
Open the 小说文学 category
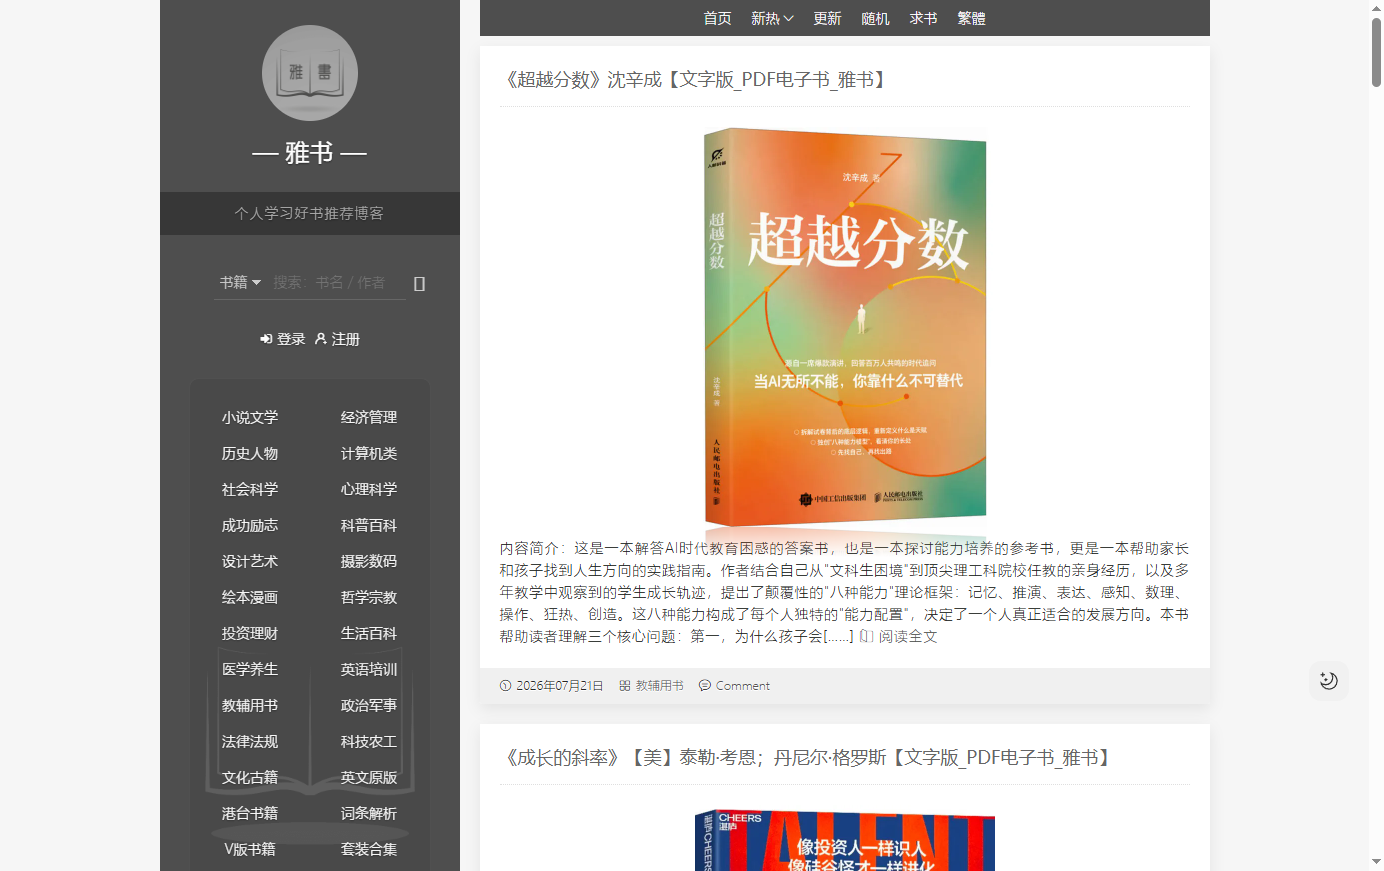point(250,417)
